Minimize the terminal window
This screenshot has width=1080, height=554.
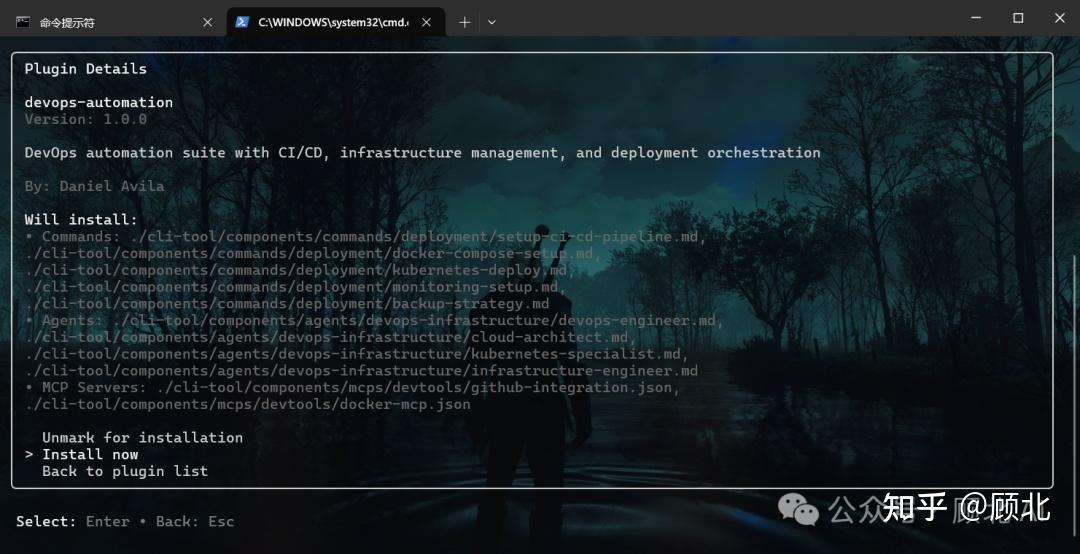pos(976,18)
